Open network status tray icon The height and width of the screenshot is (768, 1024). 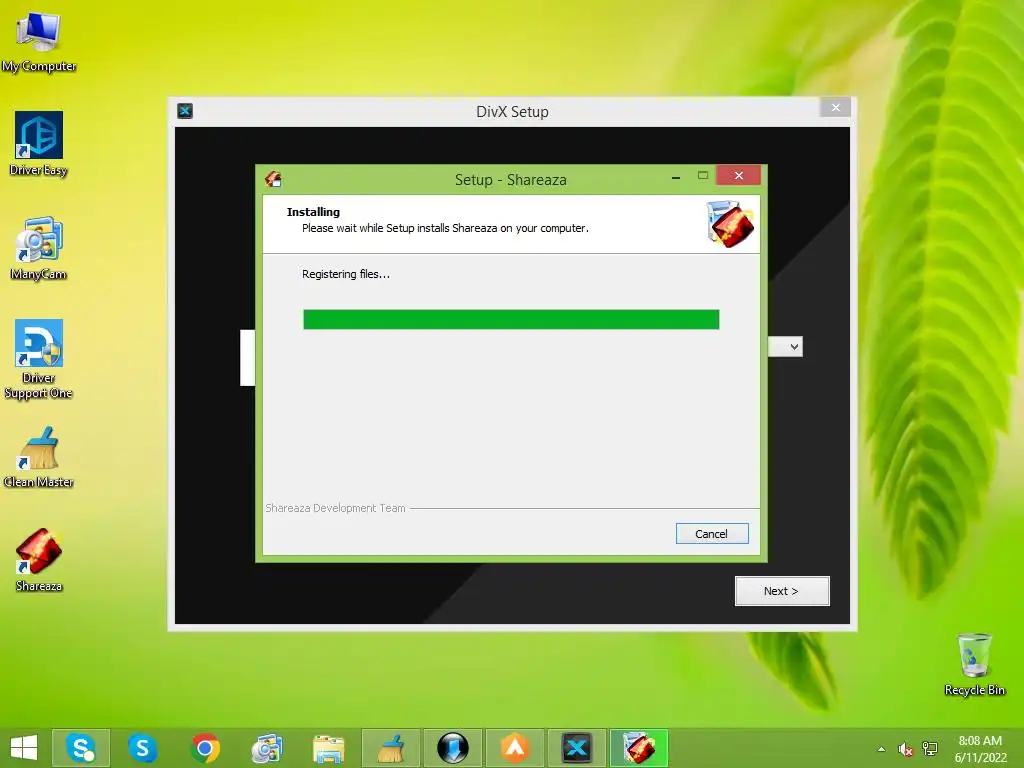click(930, 749)
